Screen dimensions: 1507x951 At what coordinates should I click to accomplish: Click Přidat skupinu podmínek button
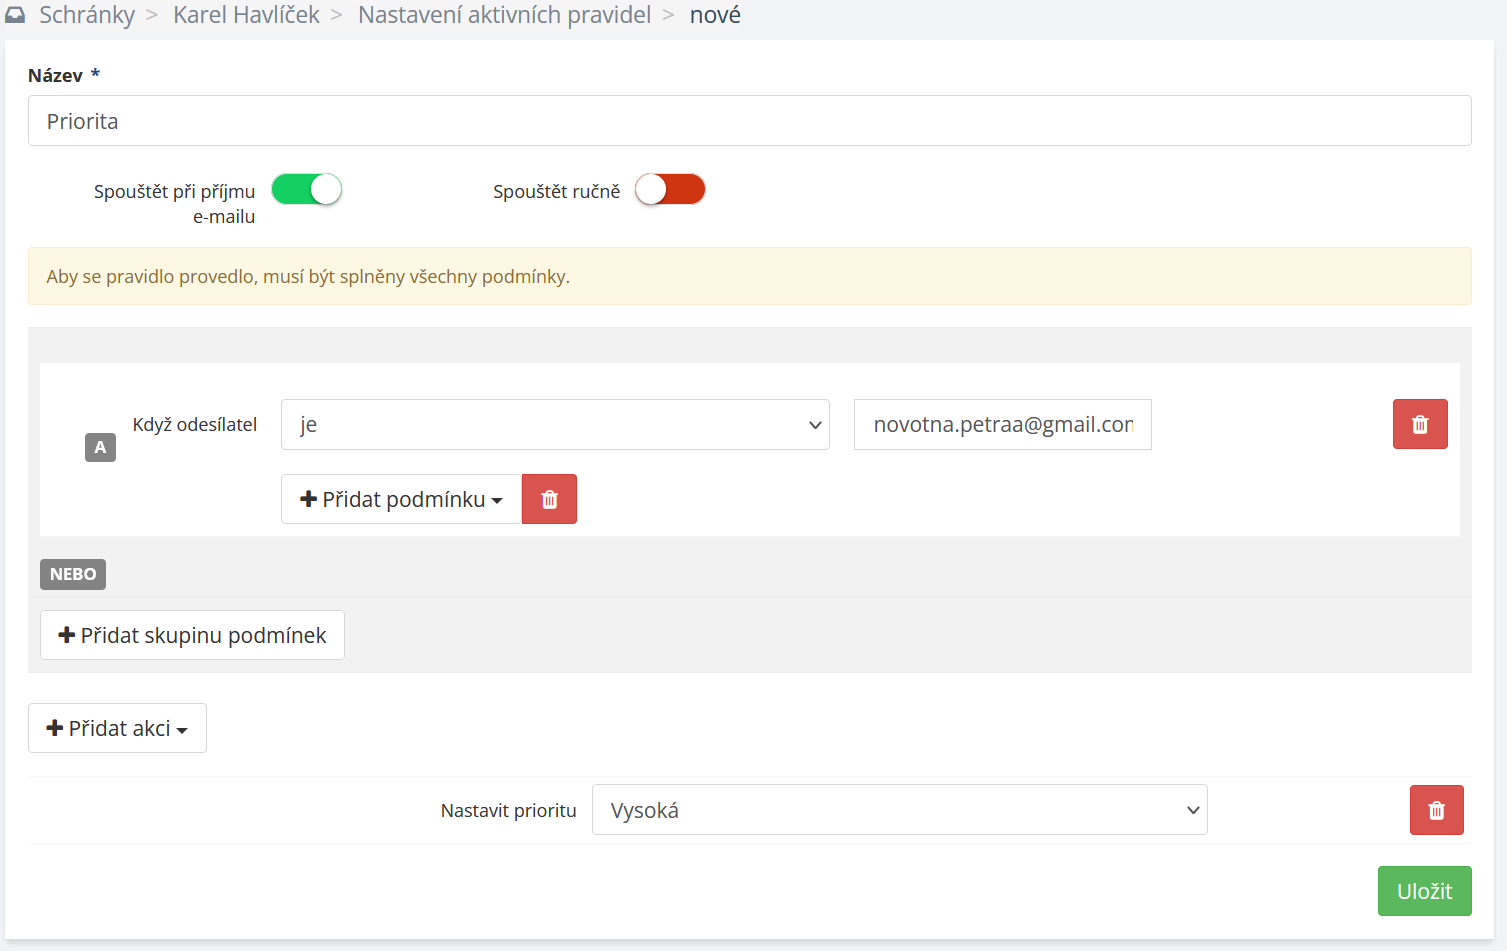[192, 635]
